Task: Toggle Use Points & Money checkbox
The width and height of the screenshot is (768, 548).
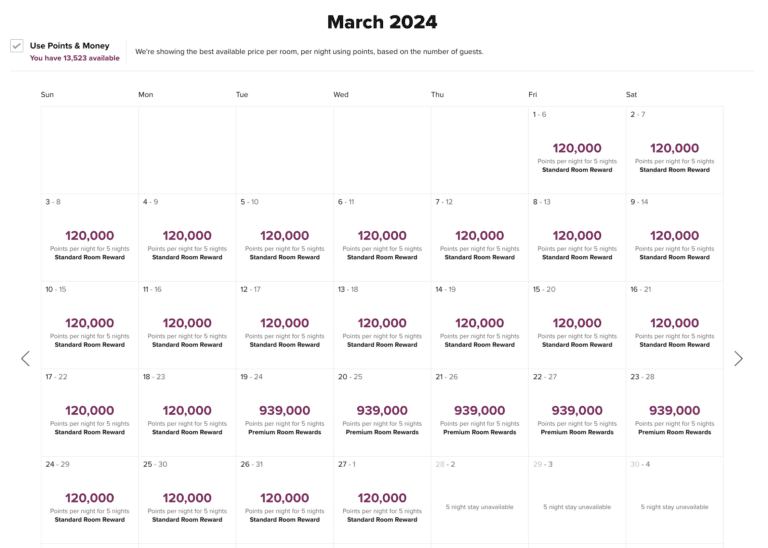Action: pos(17,46)
